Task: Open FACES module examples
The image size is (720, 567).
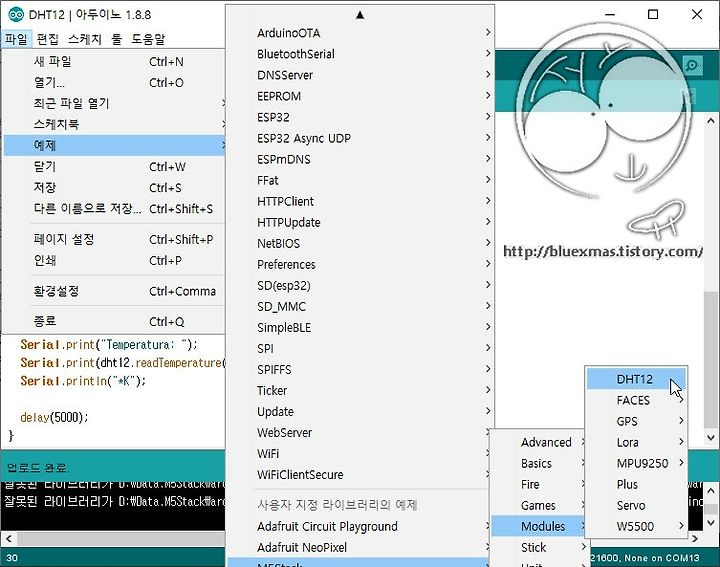Action: [x=636, y=400]
